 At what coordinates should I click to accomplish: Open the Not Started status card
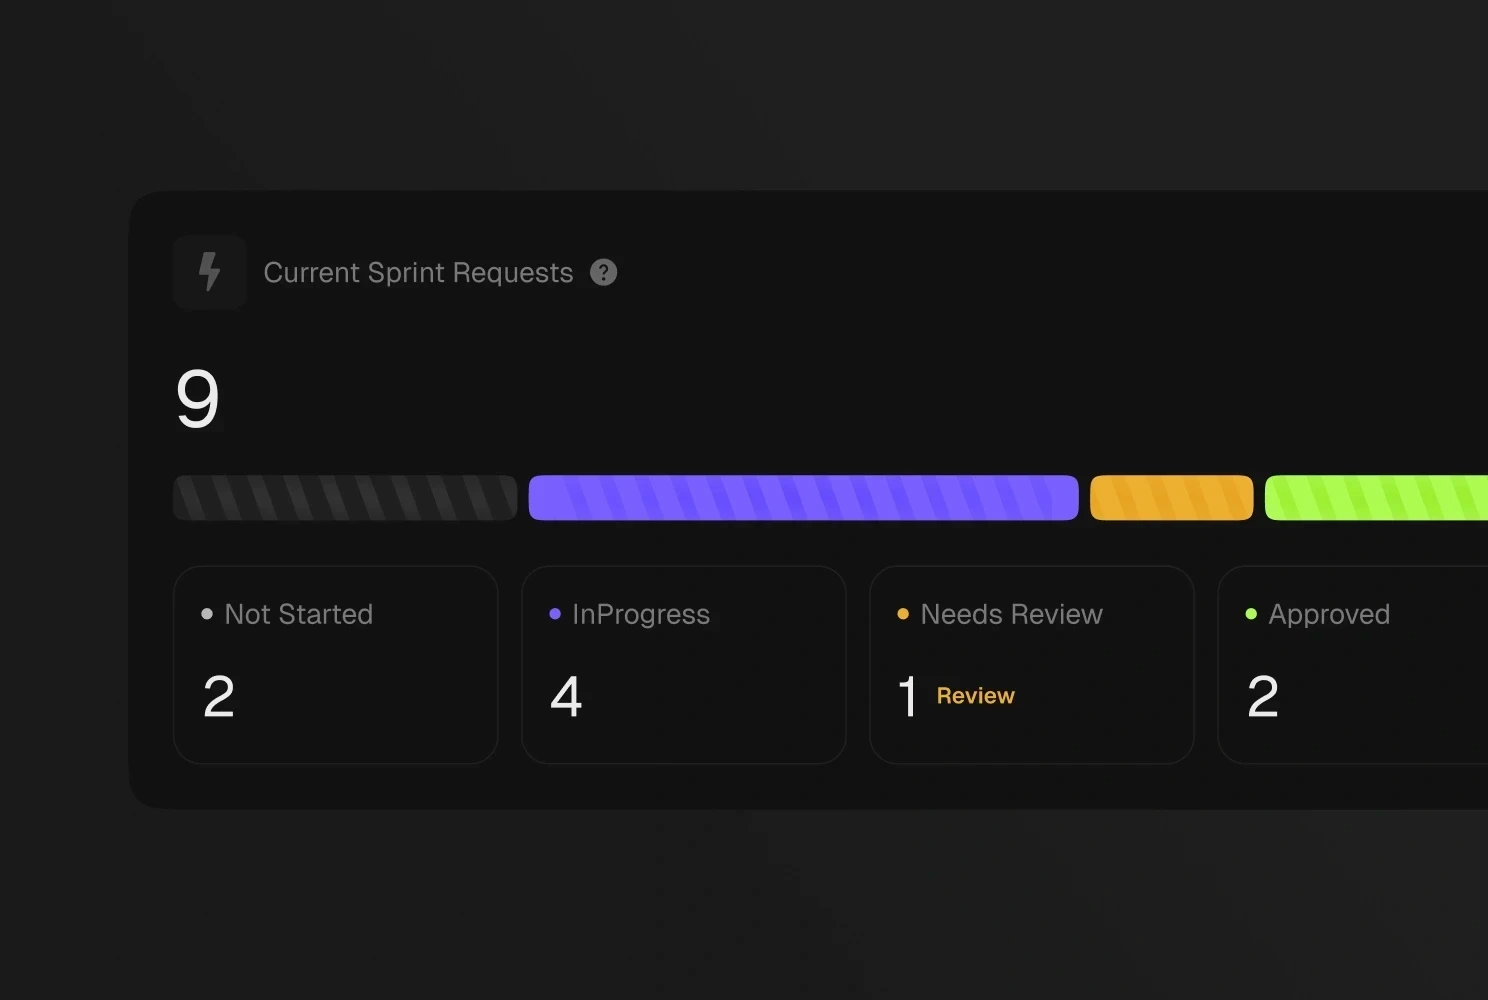pyautogui.click(x=336, y=665)
